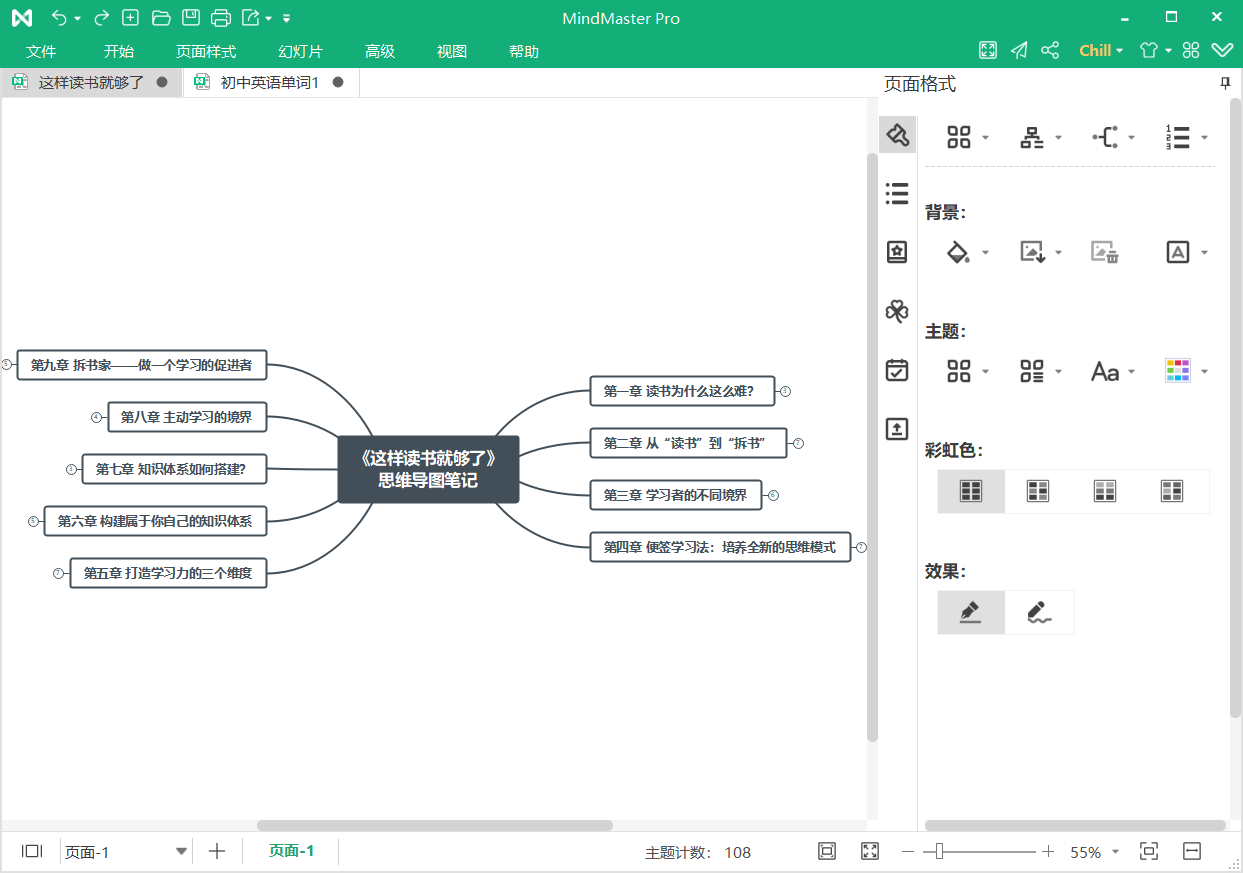Switch to 初中英语单词1 document tab
Screen dimensions: 1243x873
tap(269, 83)
